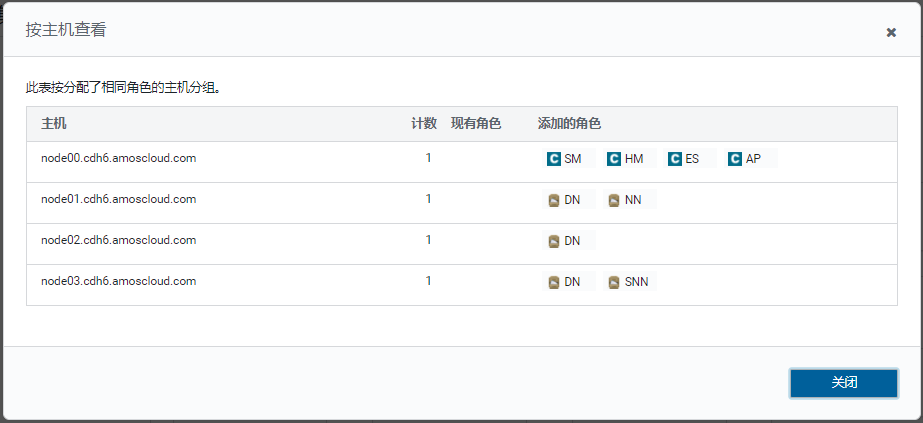
Task: Click the 现有角色 column header
Action: pyautogui.click(x=476, y=124)
